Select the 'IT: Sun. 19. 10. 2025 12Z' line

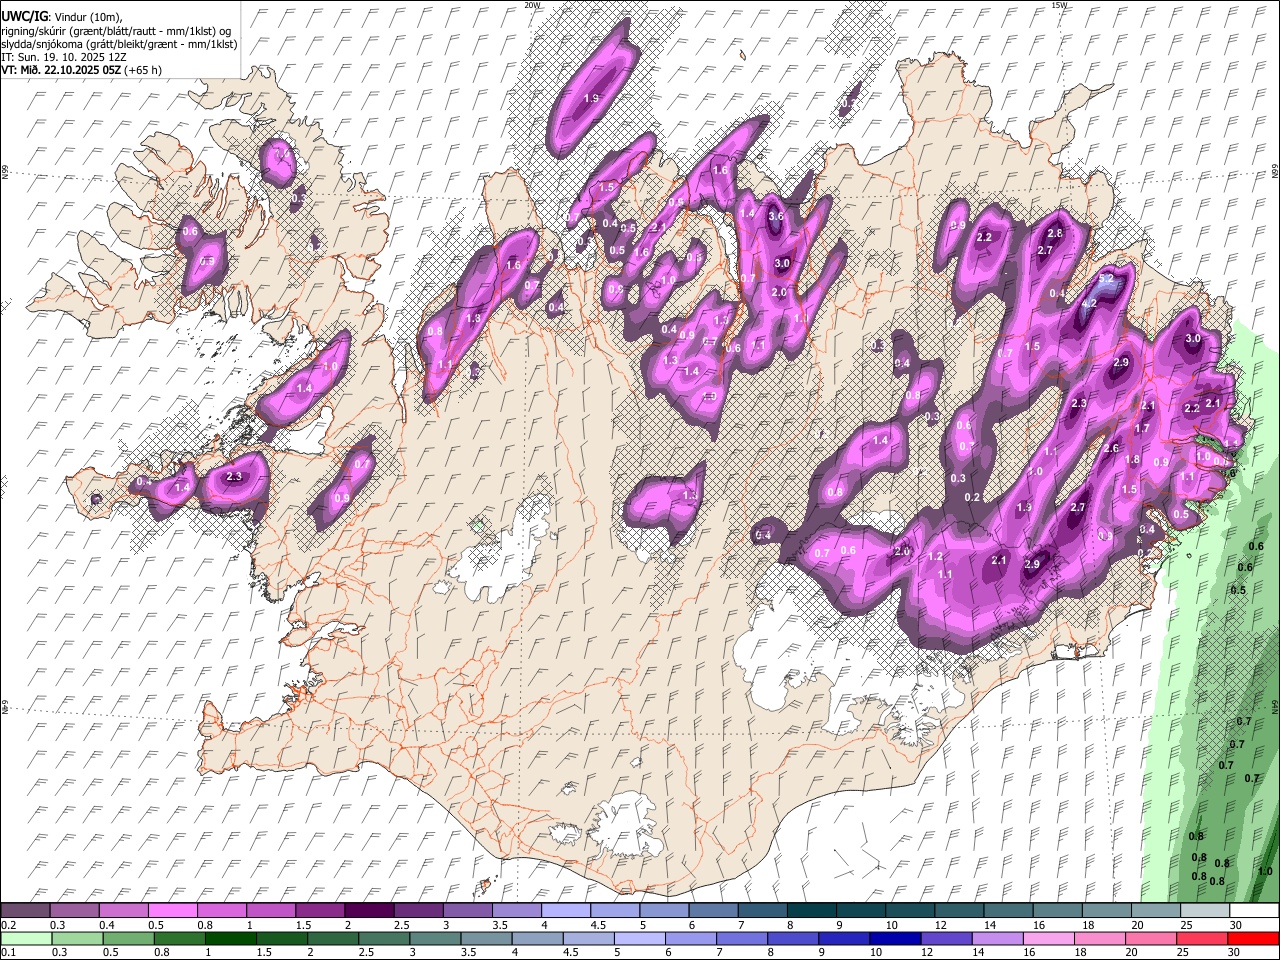coord(64,58)
